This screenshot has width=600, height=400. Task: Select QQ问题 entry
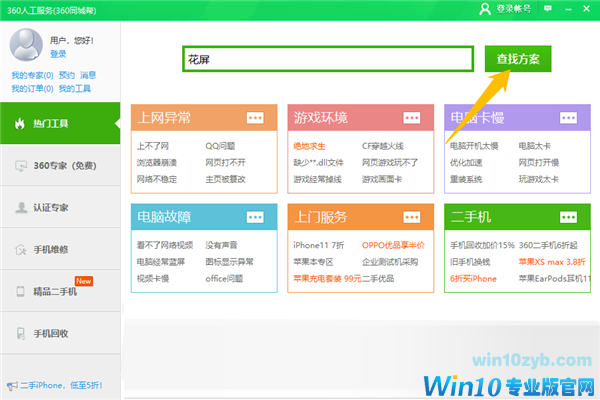[220, 146]
